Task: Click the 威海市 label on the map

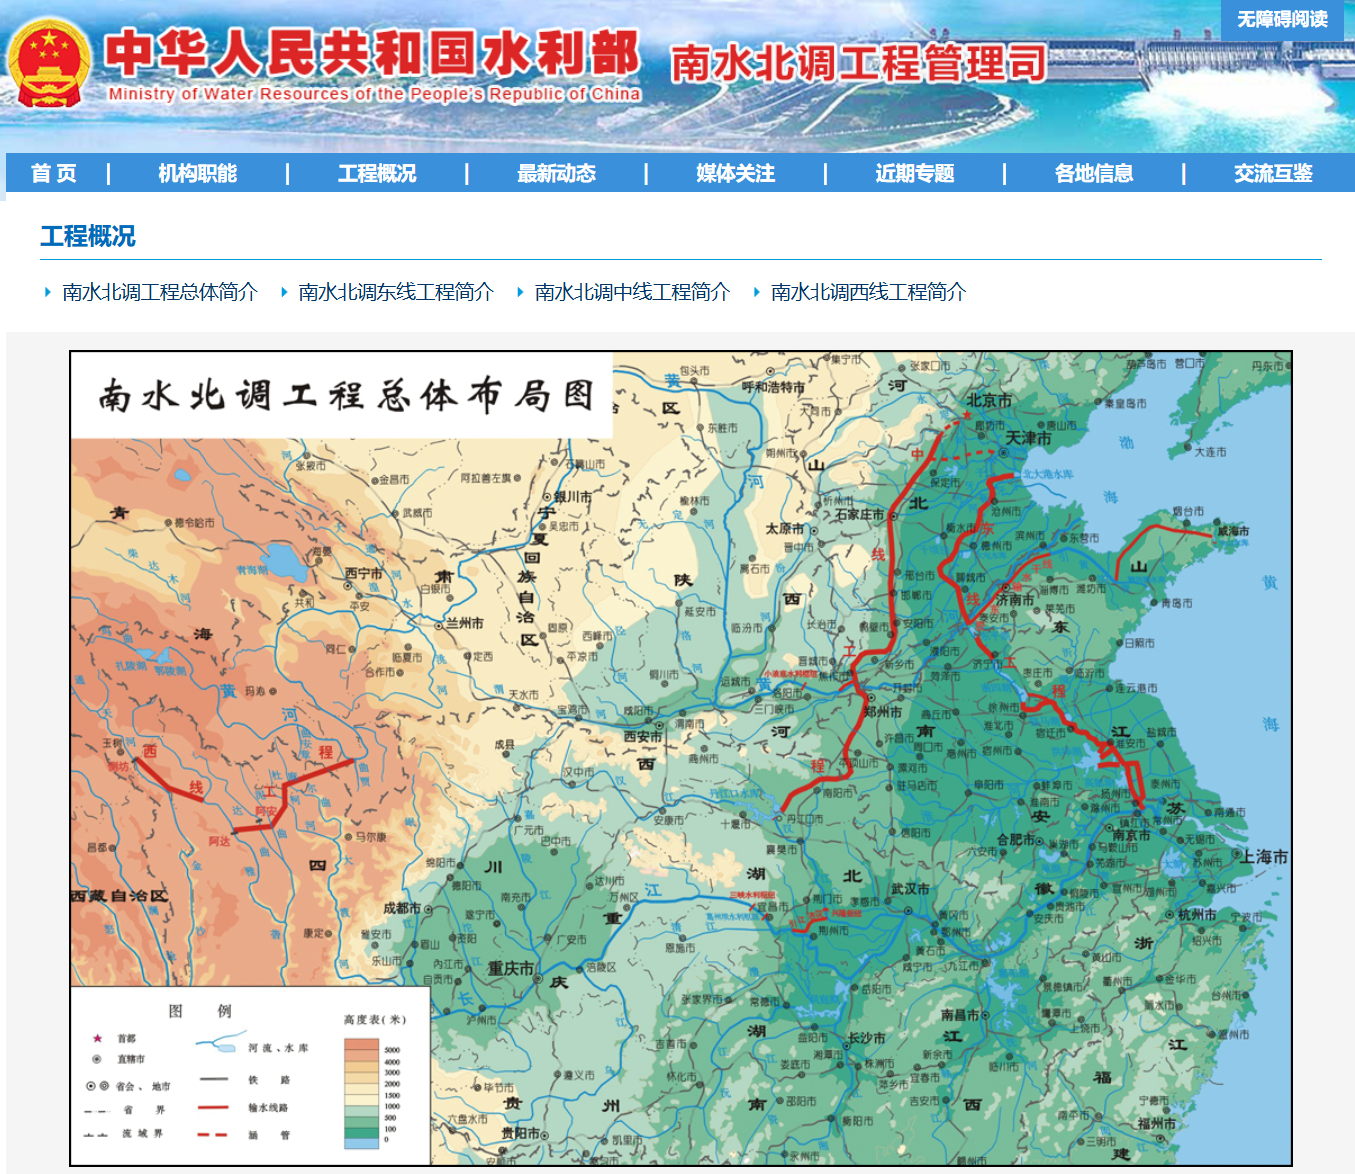Action: coord(1233,531)
